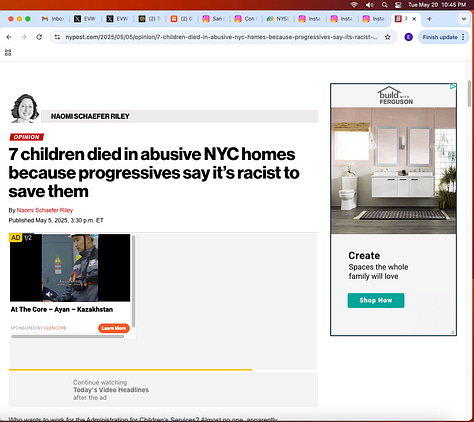Click the video ad vertical scrollbar
The image size is (474, 422).
click(133, 281)
